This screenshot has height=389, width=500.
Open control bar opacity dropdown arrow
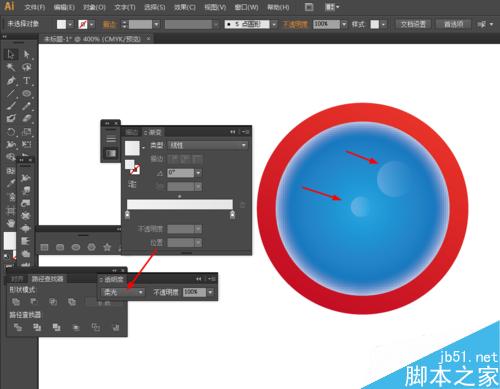[344, 24]
